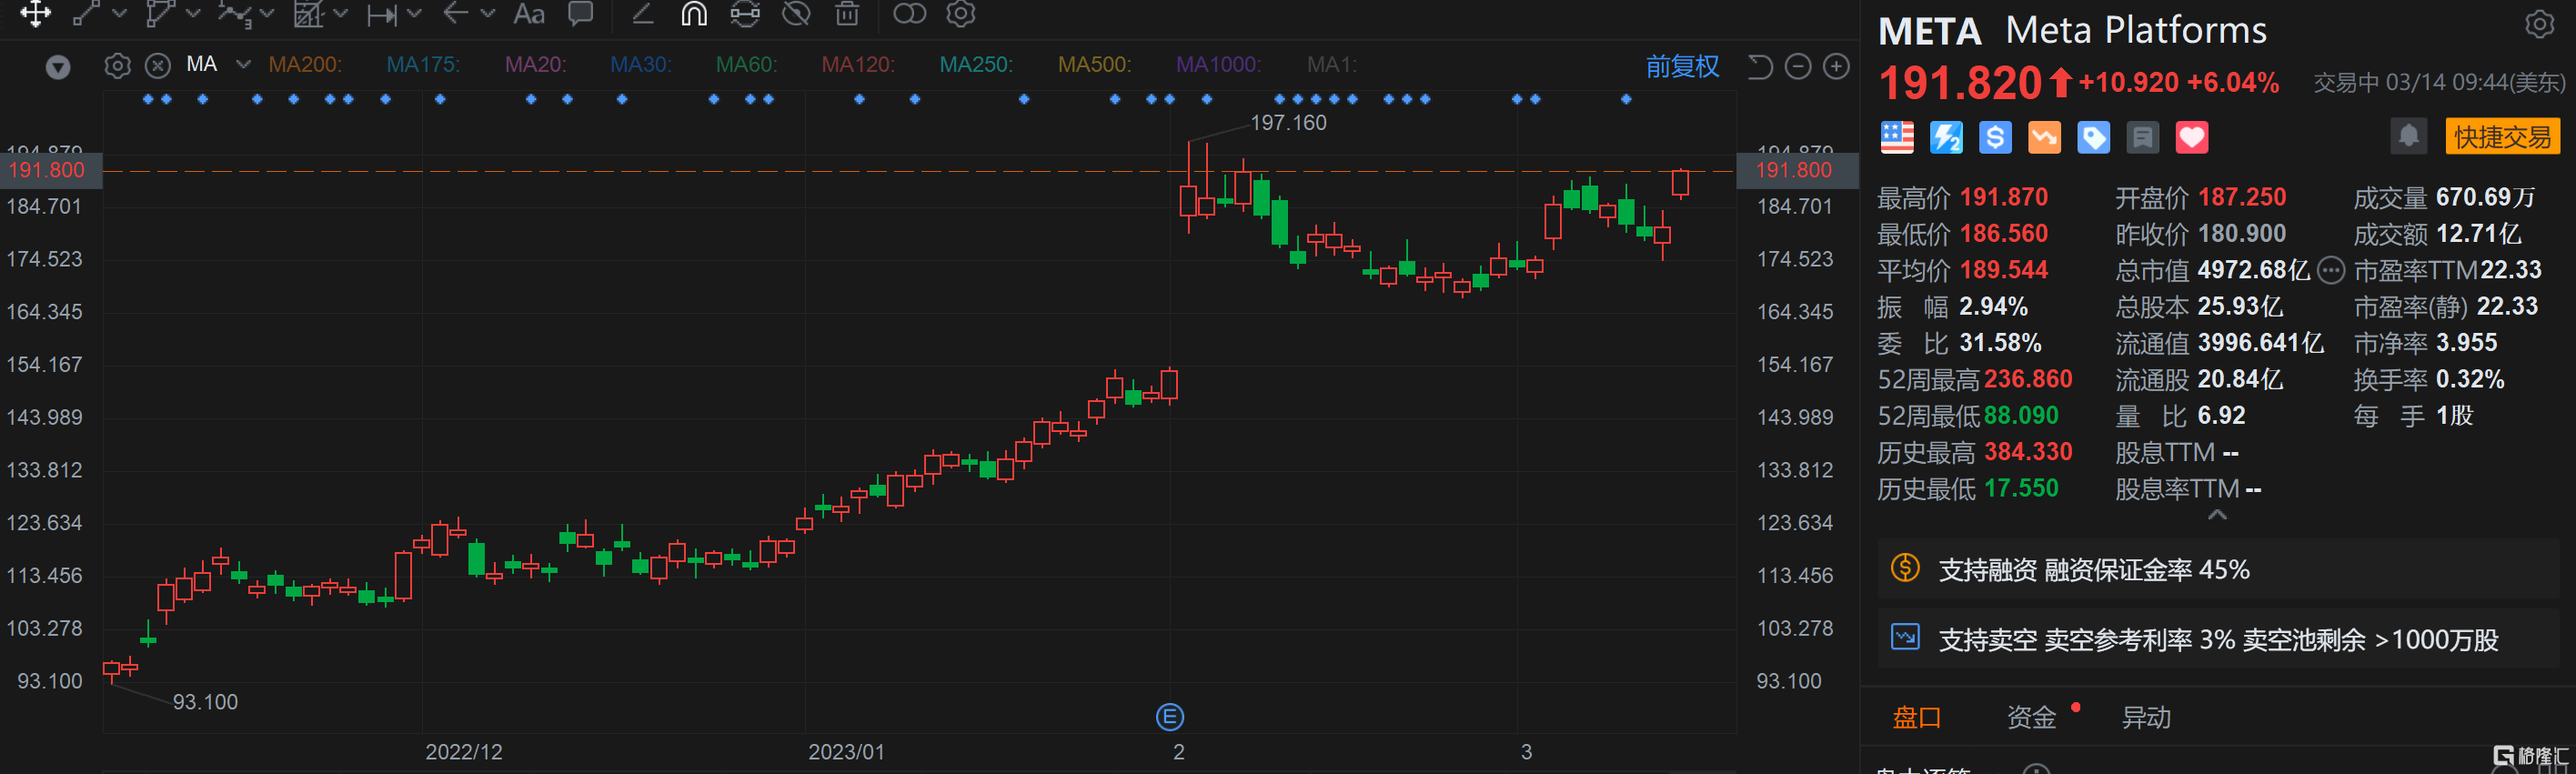Open MA indicator settings gear
Screen dimensions: 2576x774
117,66
